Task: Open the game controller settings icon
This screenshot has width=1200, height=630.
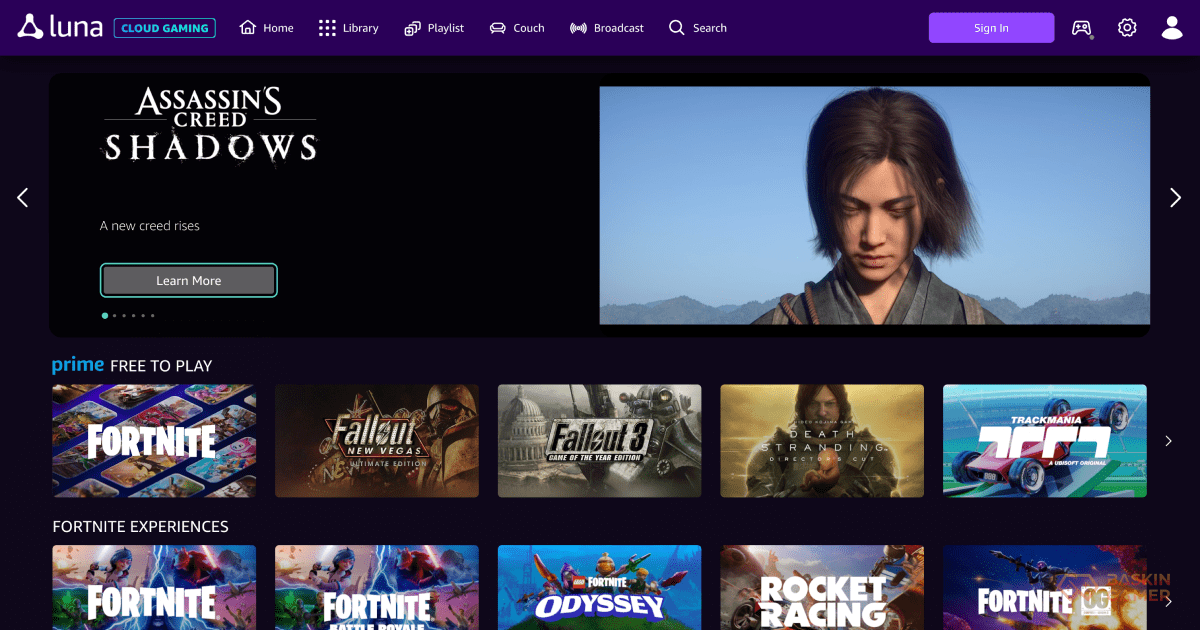Action: 1082,28
